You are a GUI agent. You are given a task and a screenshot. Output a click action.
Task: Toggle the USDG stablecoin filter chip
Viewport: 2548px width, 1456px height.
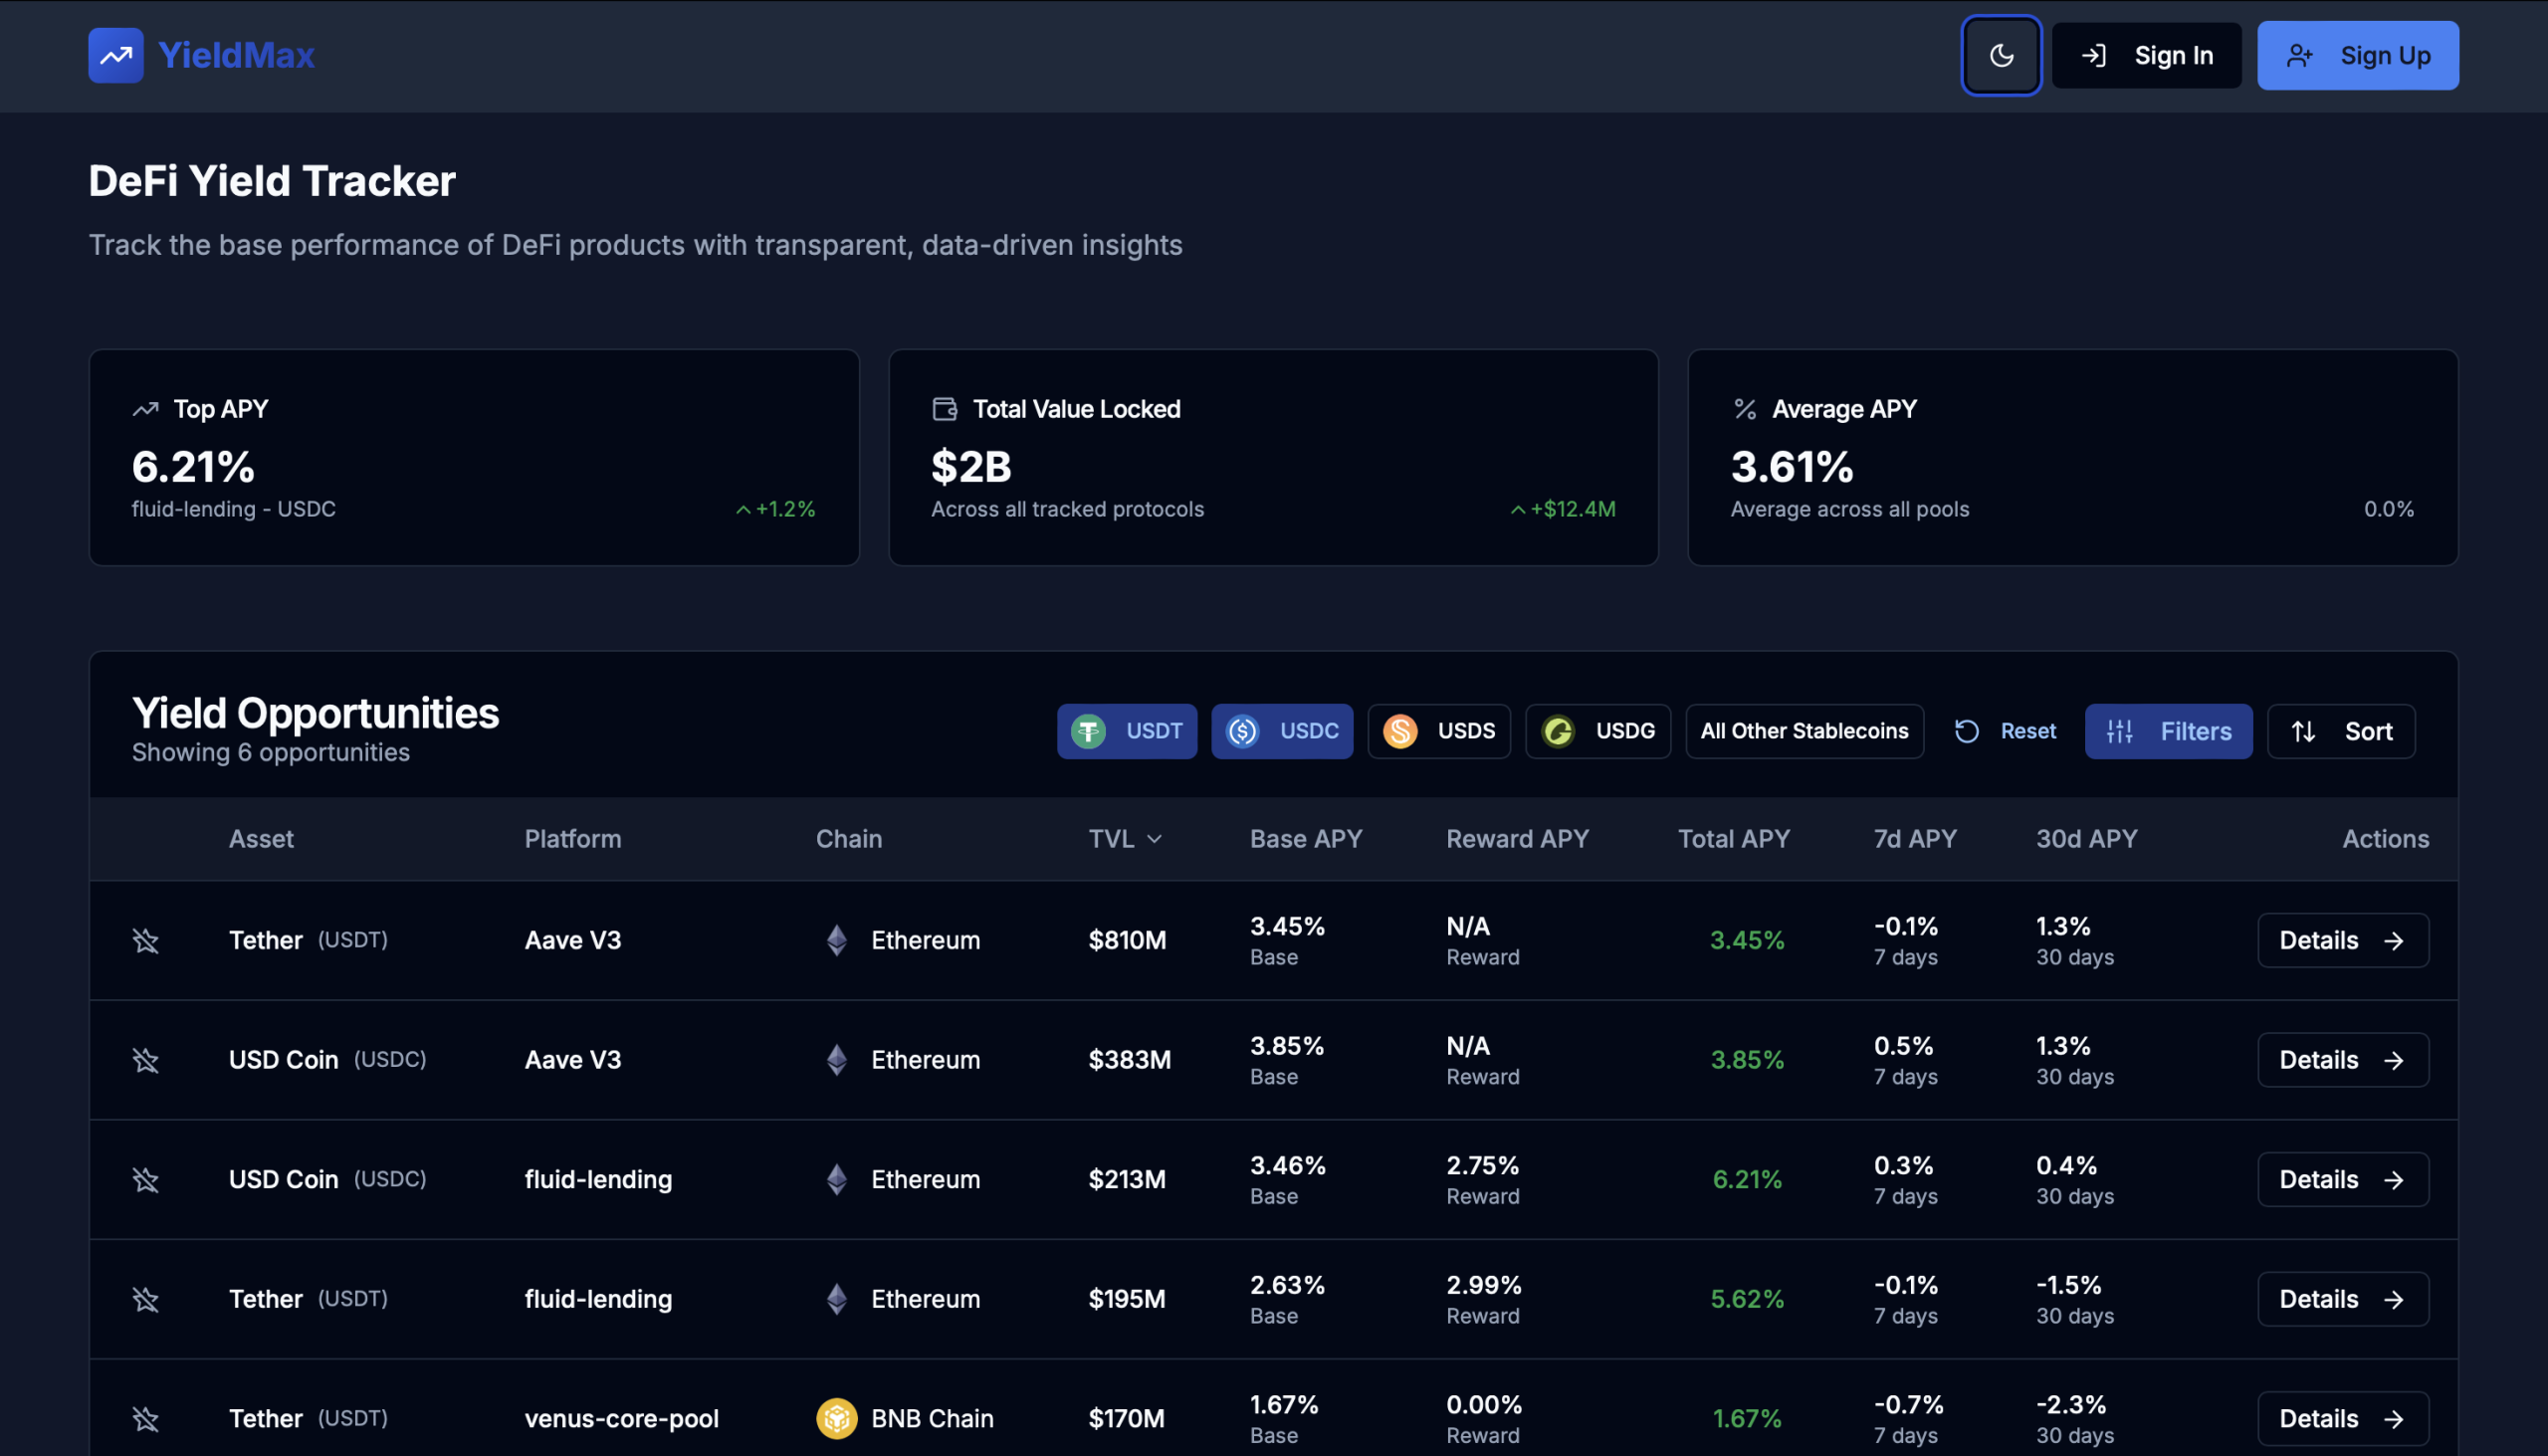pyautogui.click(x=1598, y=731)
